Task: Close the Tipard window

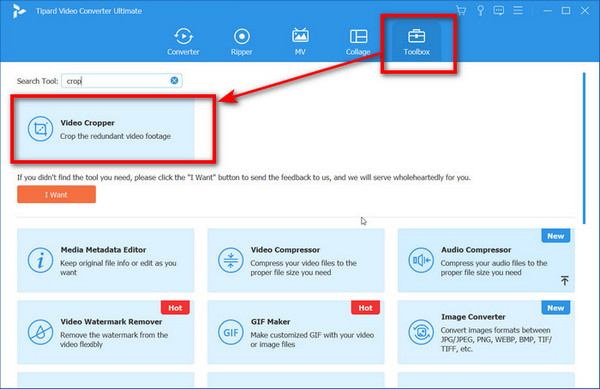Action: (x=585, y=11)
